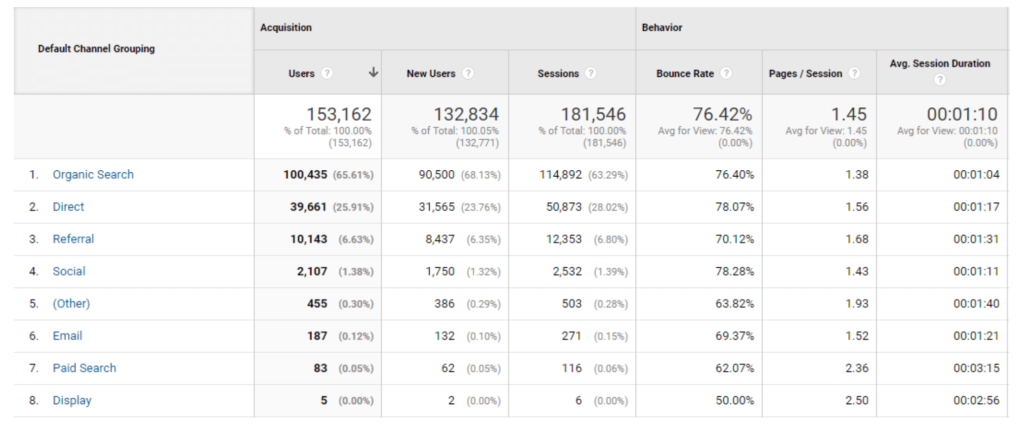Viewport: 1024px width, 442px height.
Task: Select Social users value 2,107
Action: pyautogui.click(x=312, y=272)
